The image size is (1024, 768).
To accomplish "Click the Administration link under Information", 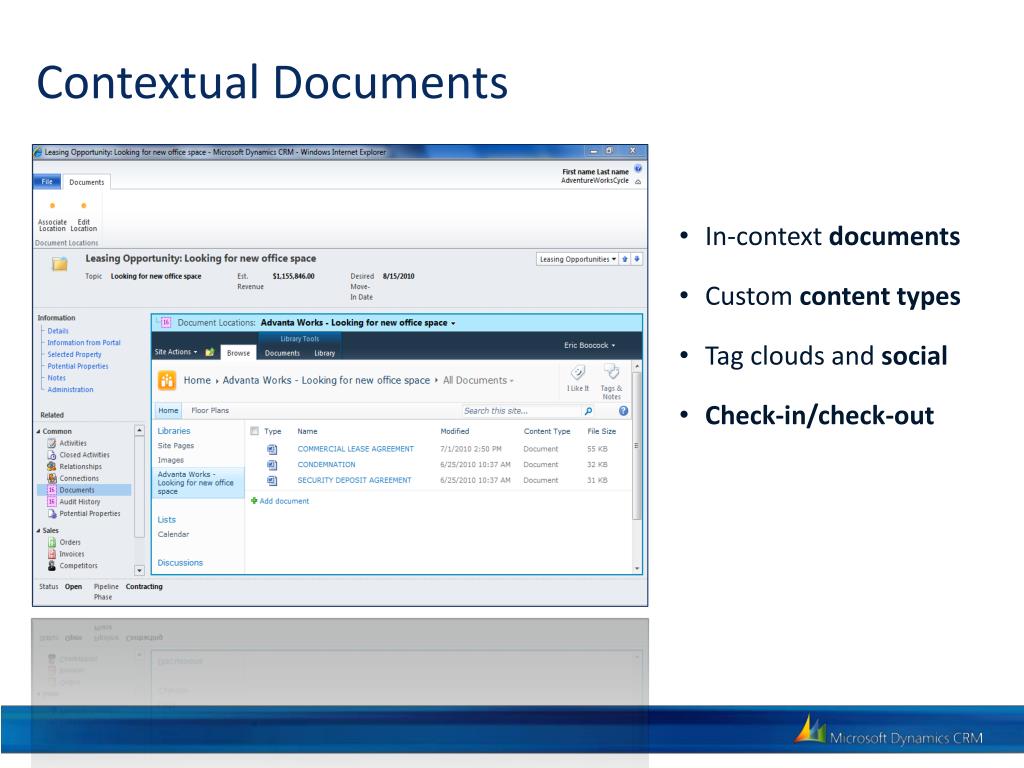I will pos(70,390).
